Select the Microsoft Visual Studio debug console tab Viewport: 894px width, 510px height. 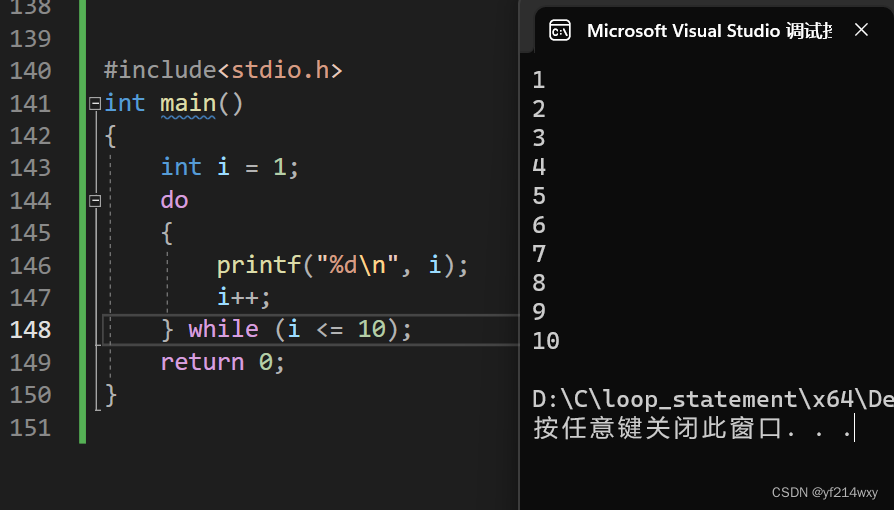coord(709,30)
